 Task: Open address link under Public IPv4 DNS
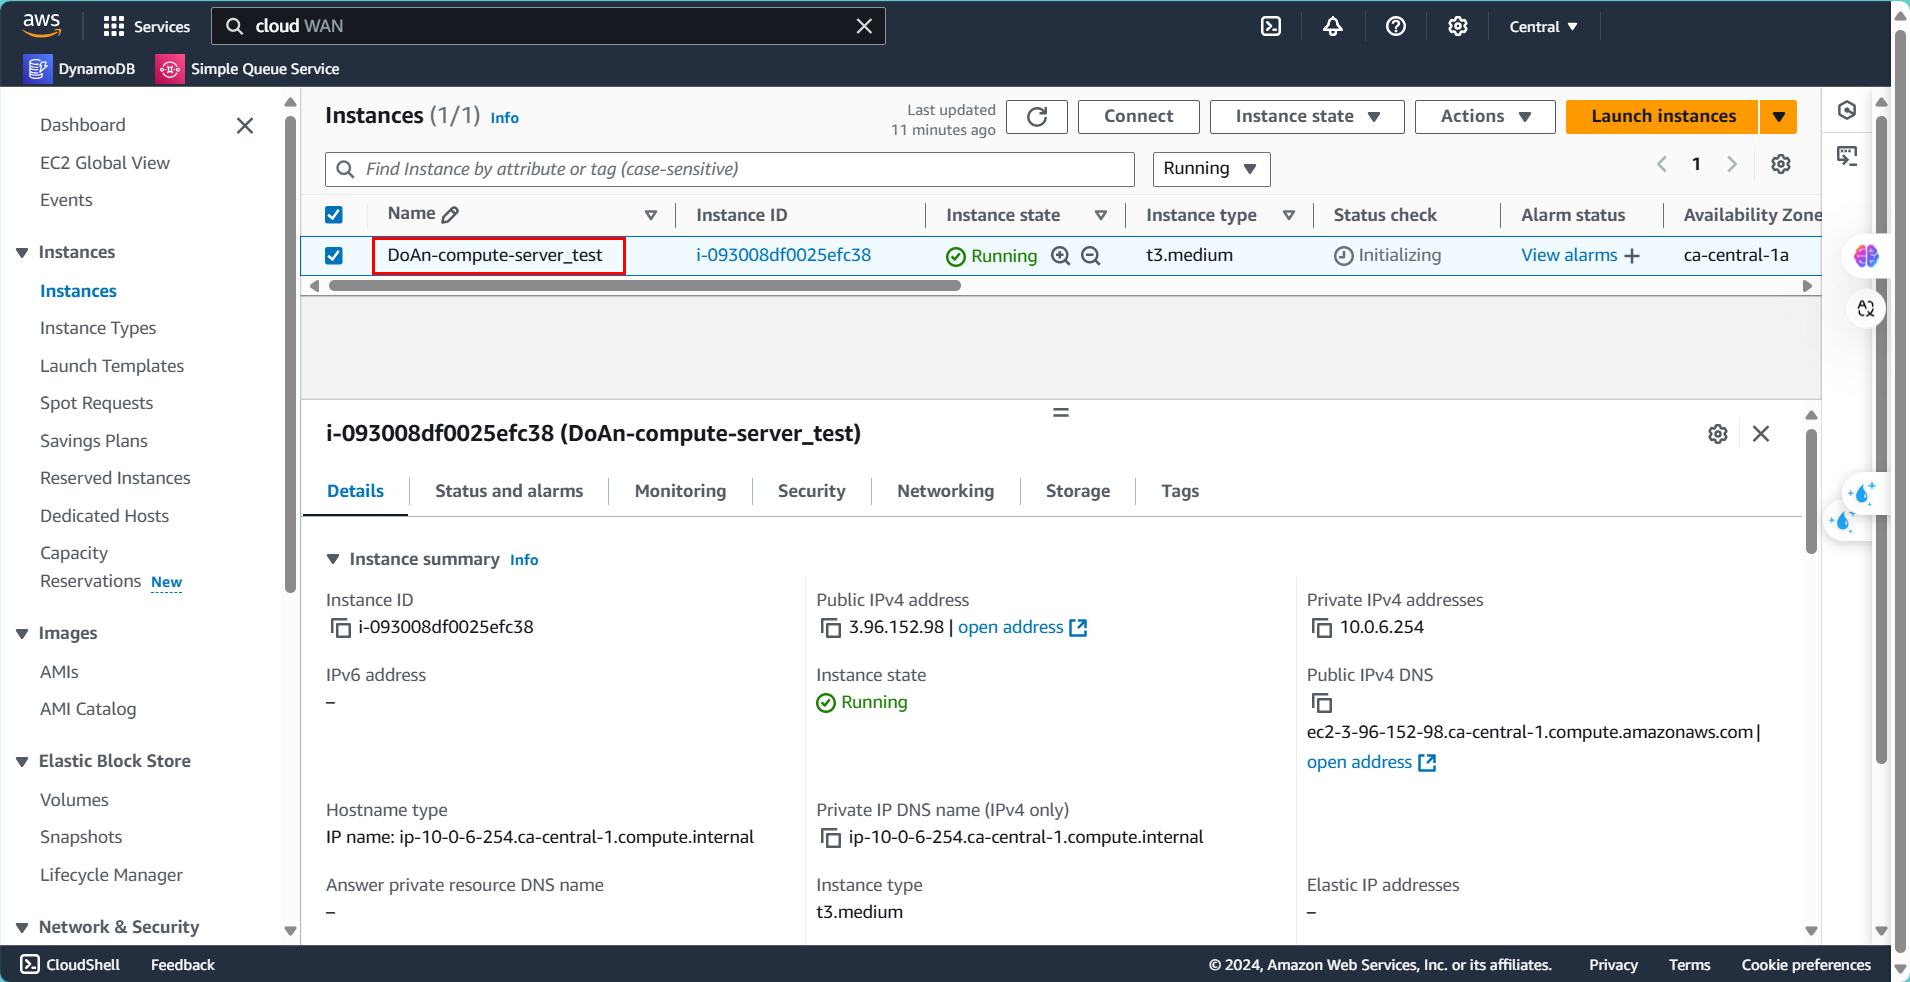pos(1371,762)
